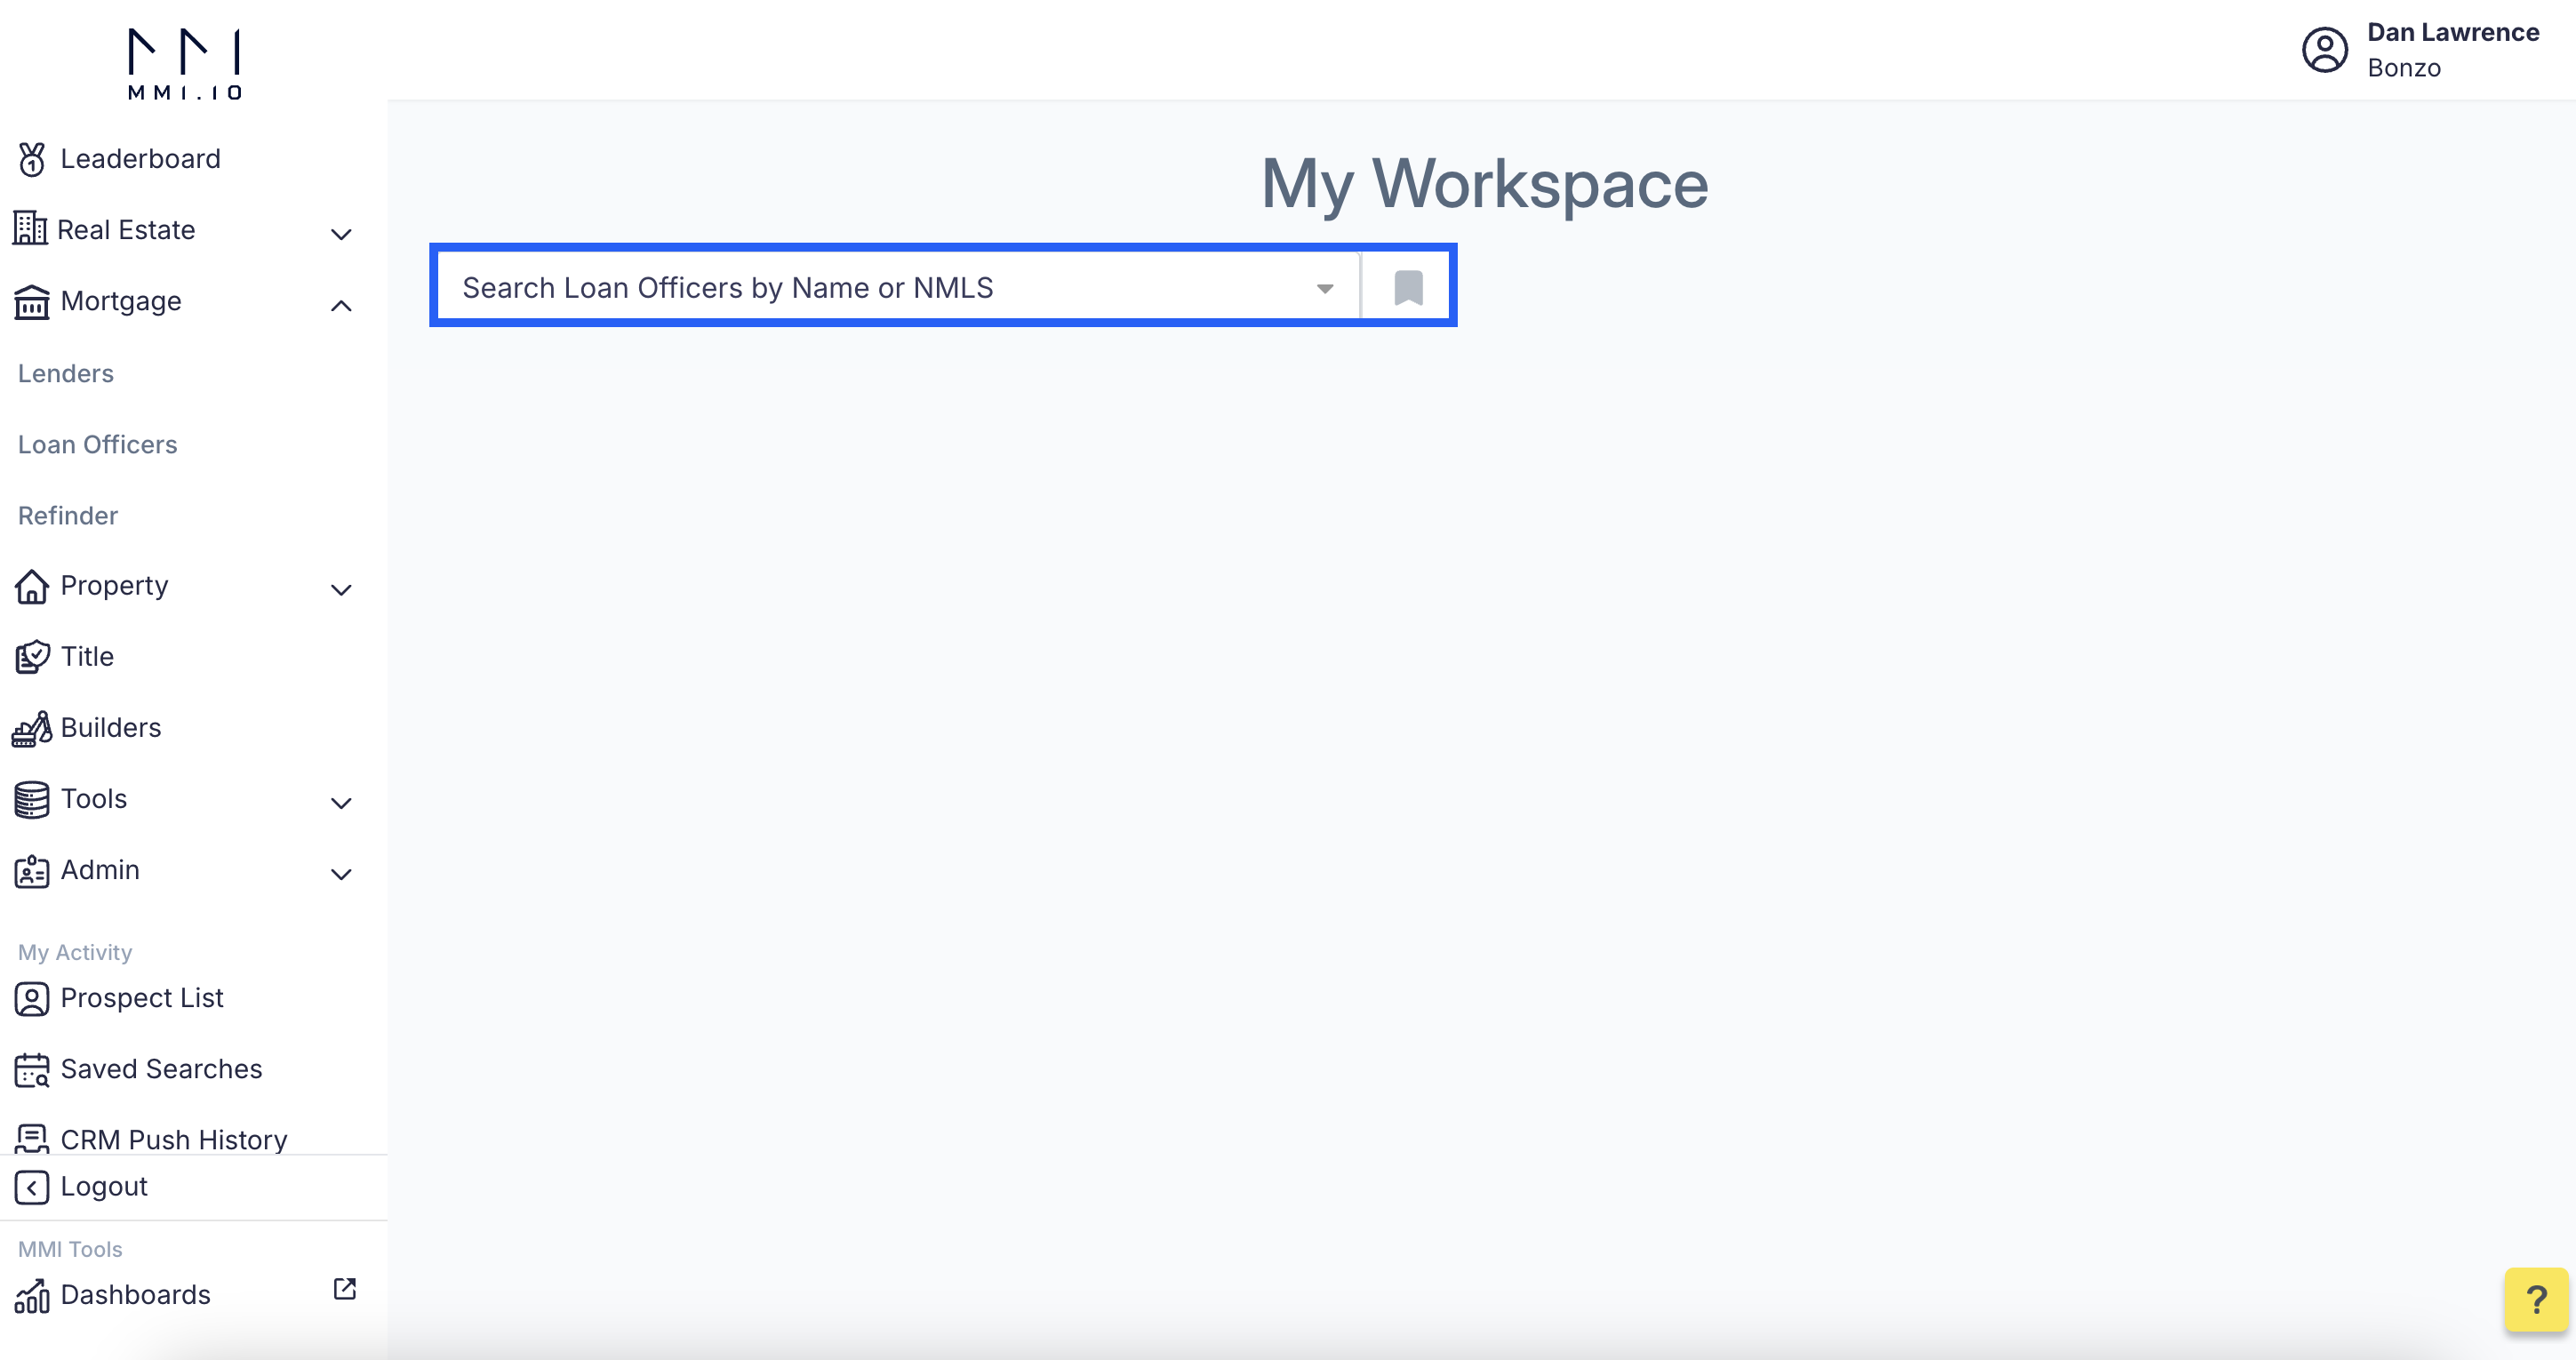
Task: Collapse the Mortgage section chevron
Action: pyautogui.click(x=341, y=305)
